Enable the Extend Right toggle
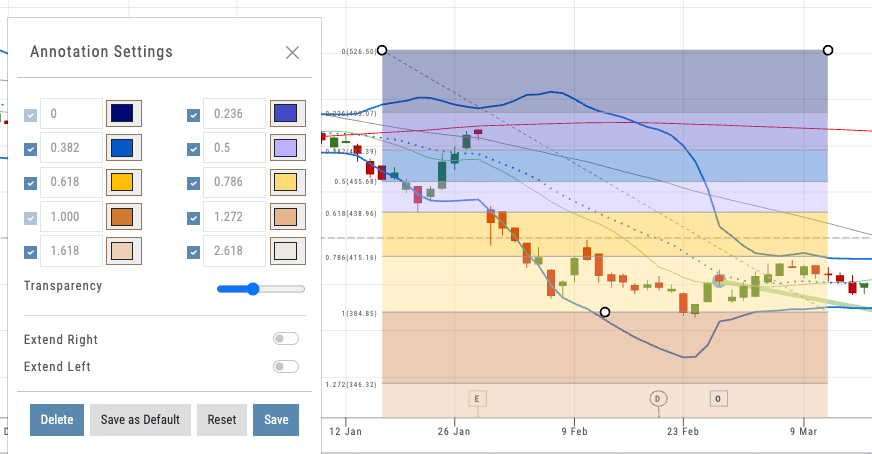 [285, 340]
